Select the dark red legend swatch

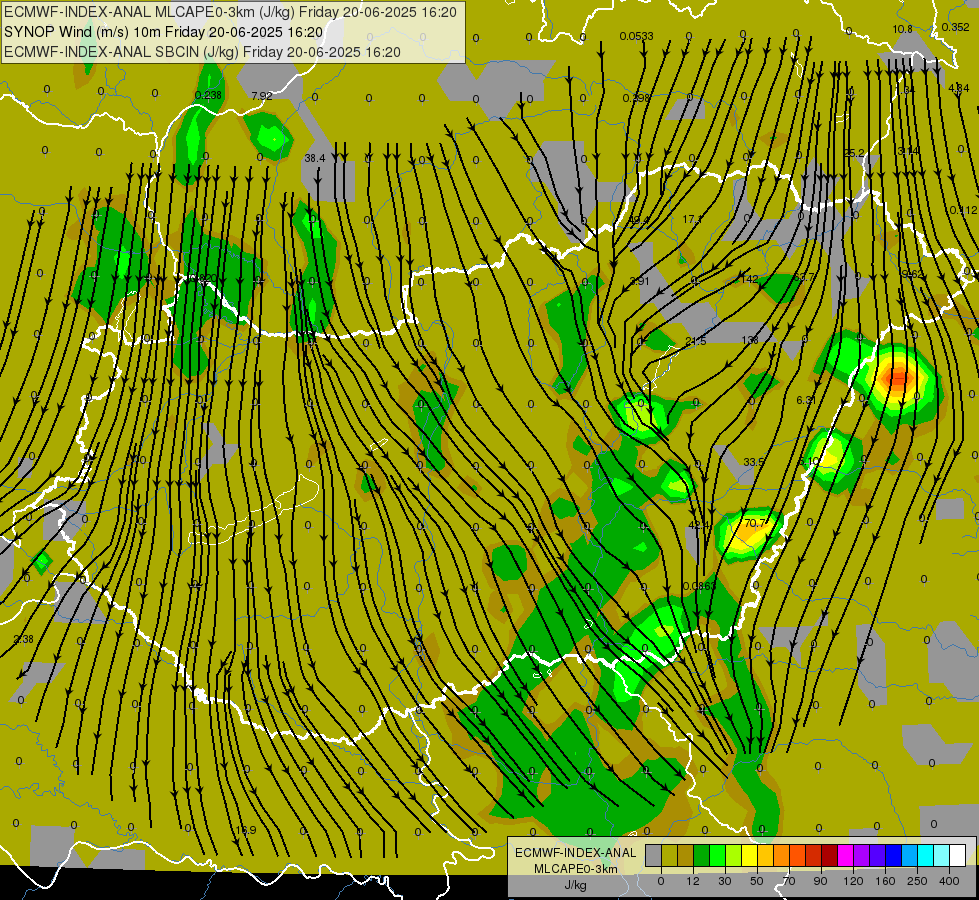pyautogui.click(x=830, y=855)
